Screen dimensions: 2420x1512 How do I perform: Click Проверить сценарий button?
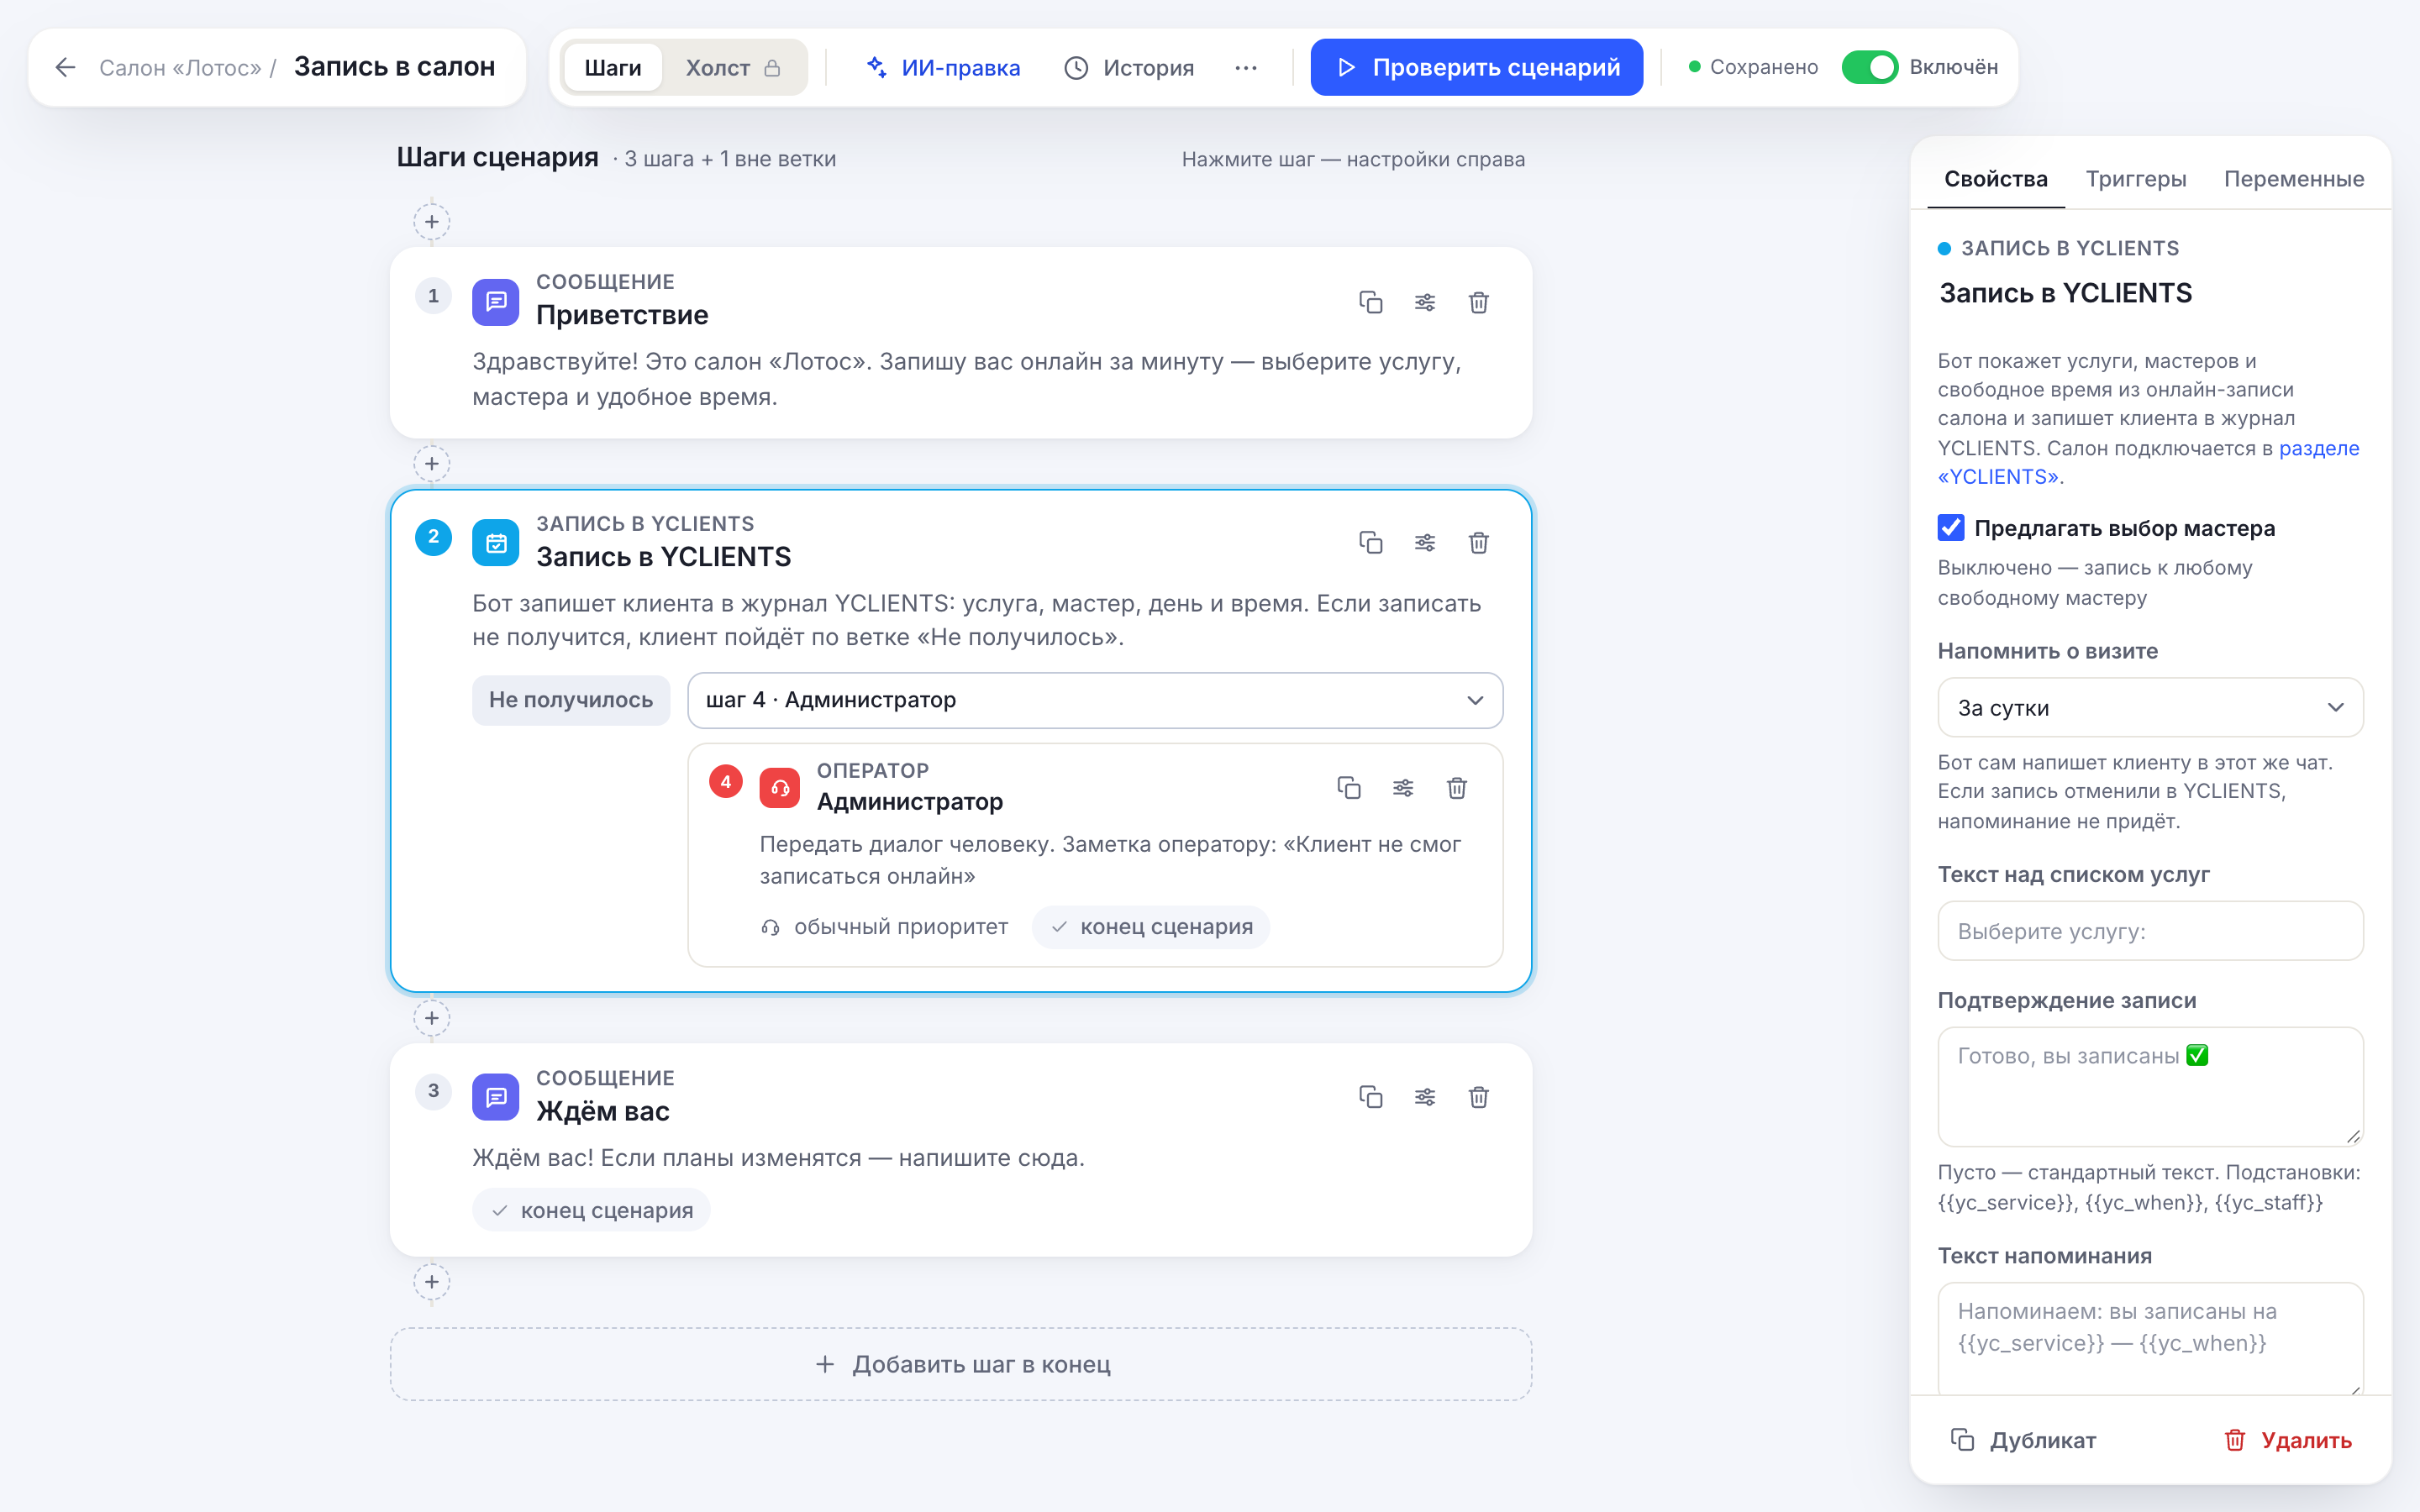1476,67
